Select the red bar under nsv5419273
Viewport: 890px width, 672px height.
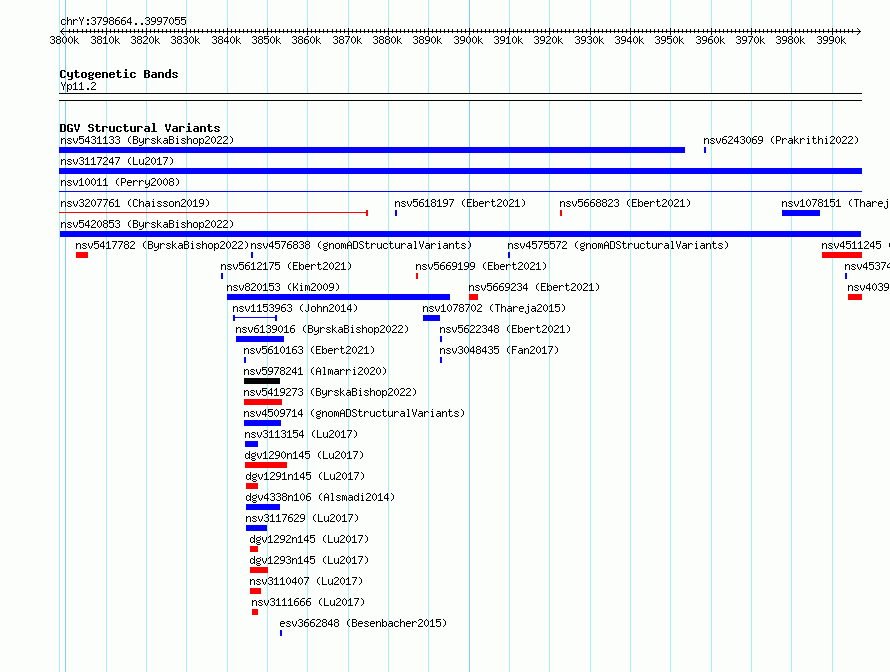coord(263,402)
